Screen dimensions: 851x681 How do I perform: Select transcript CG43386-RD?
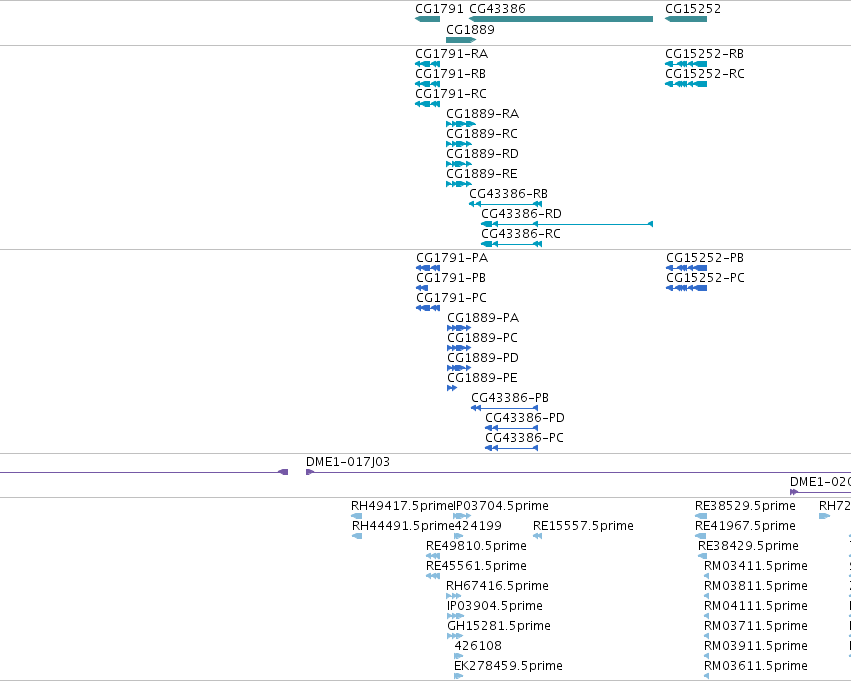click(522, 214)
